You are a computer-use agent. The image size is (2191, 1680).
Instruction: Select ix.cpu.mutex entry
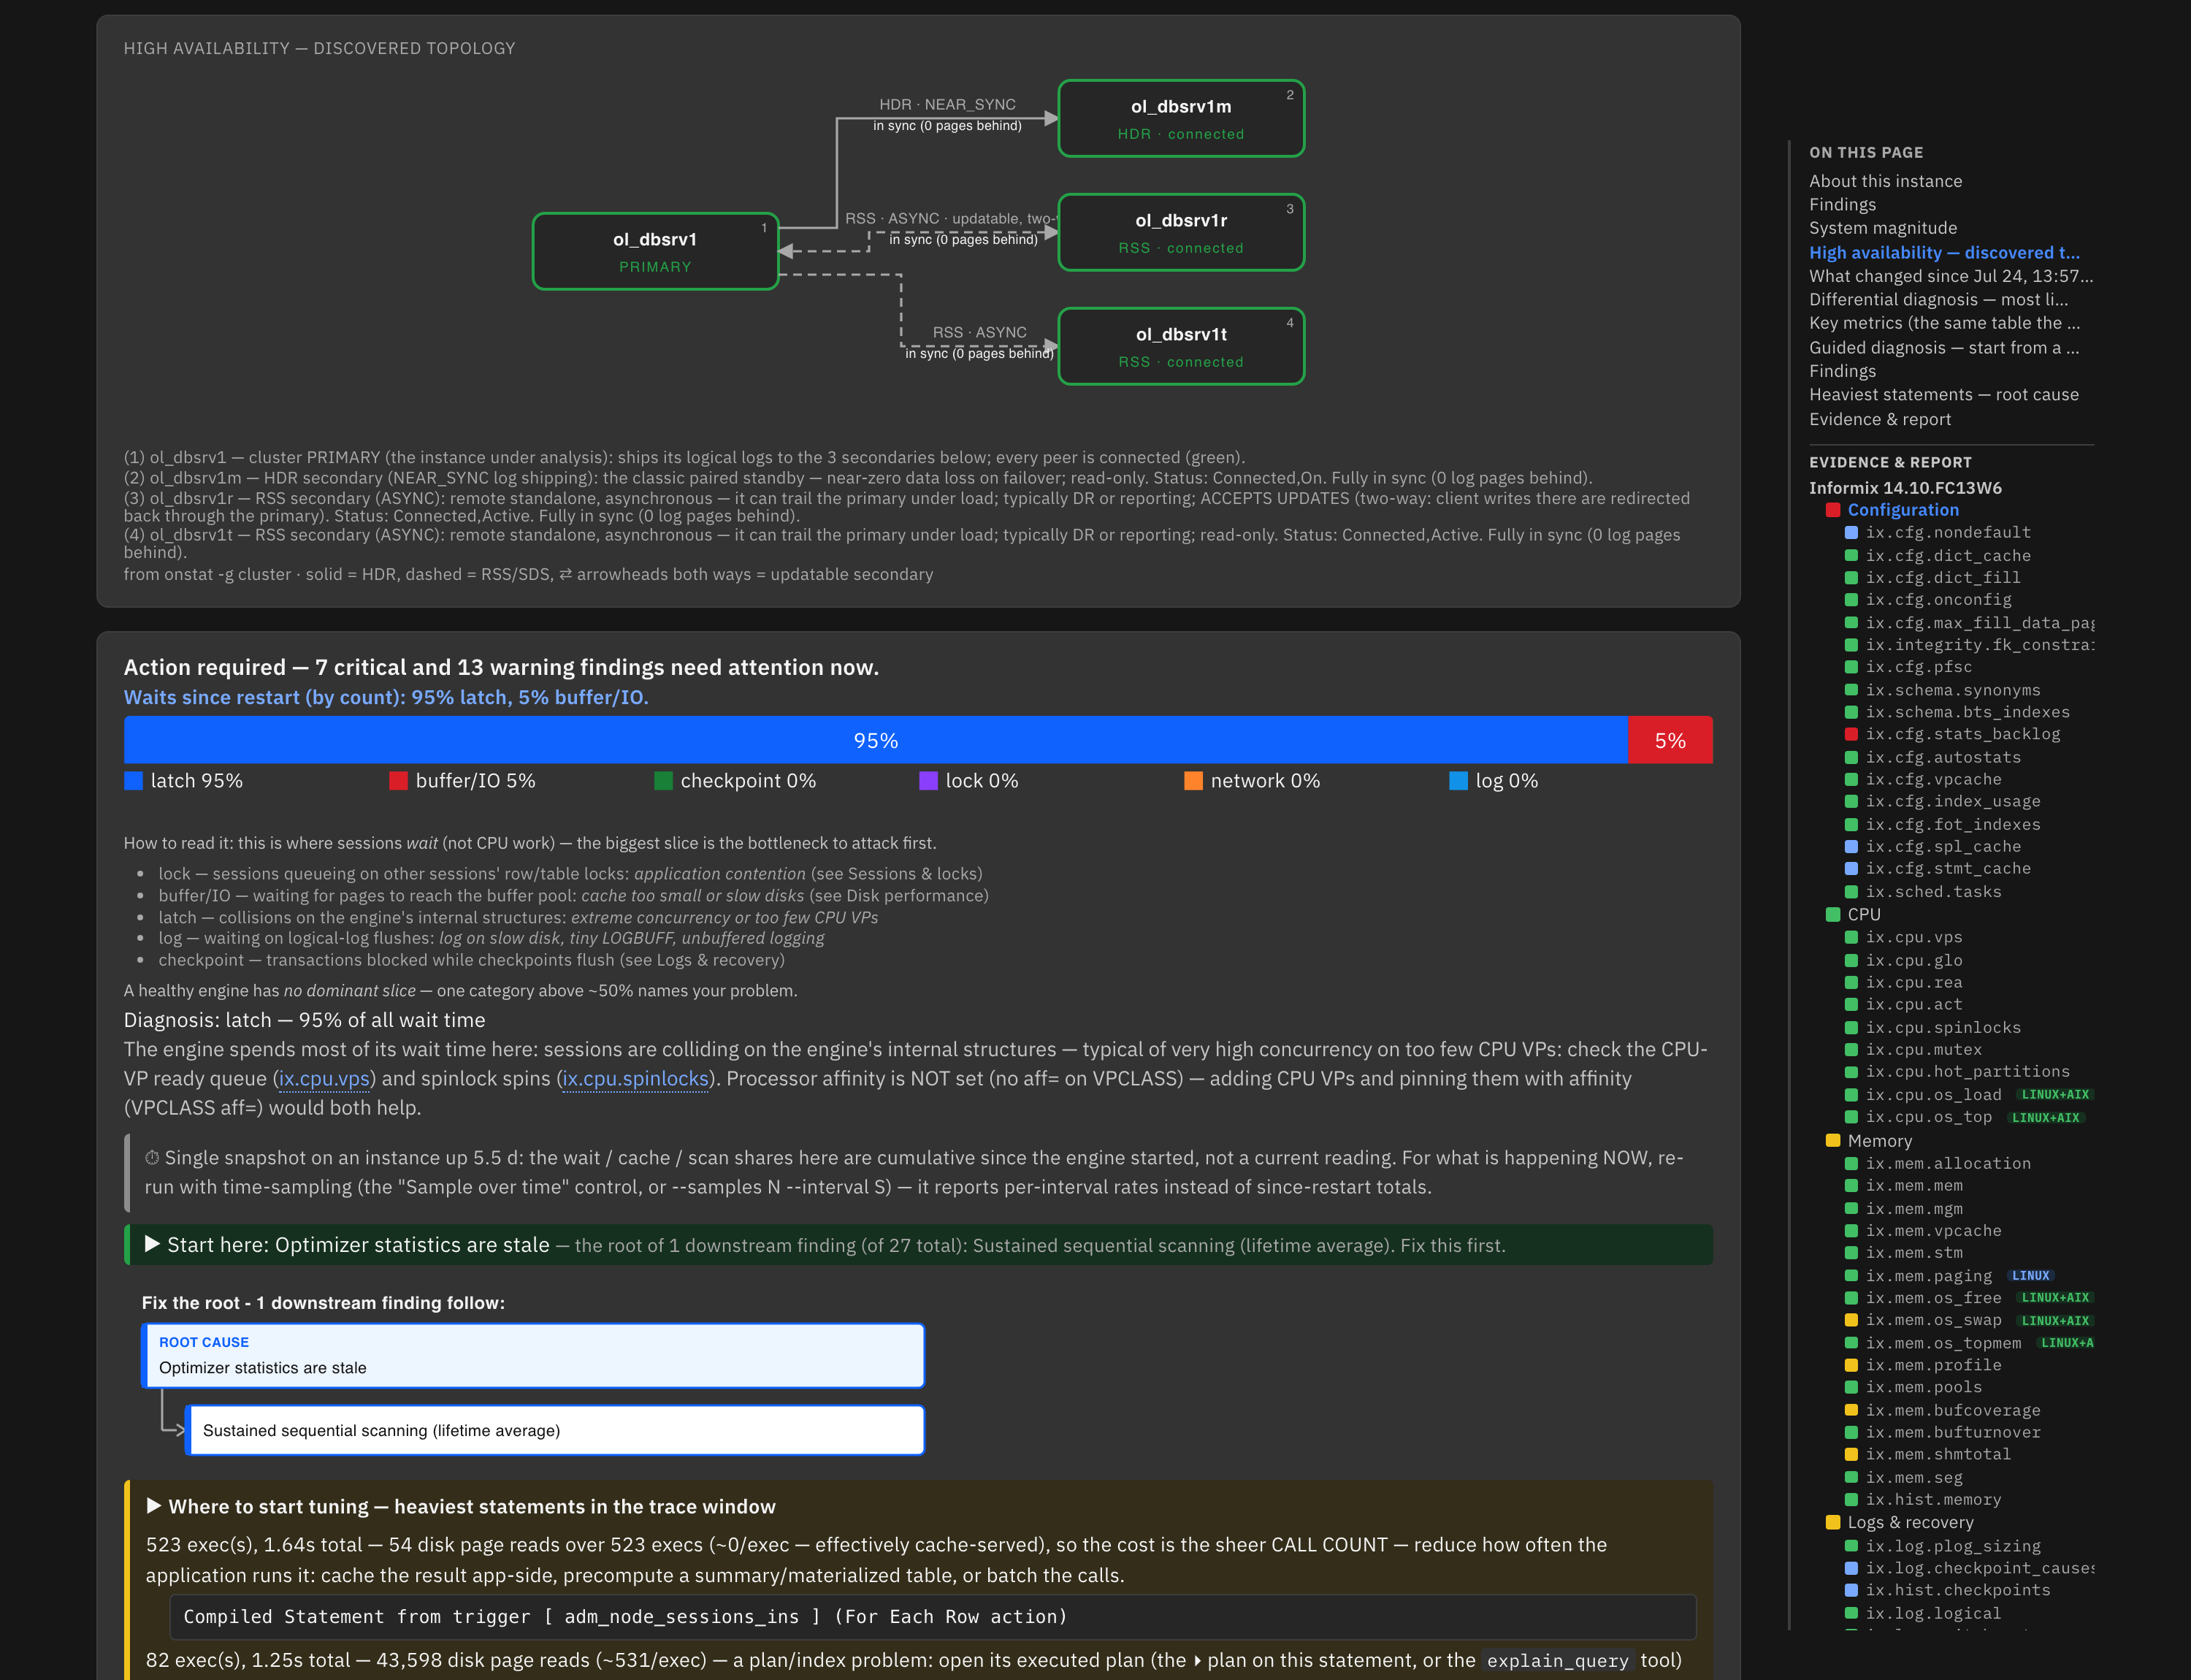(1923, 1050)
